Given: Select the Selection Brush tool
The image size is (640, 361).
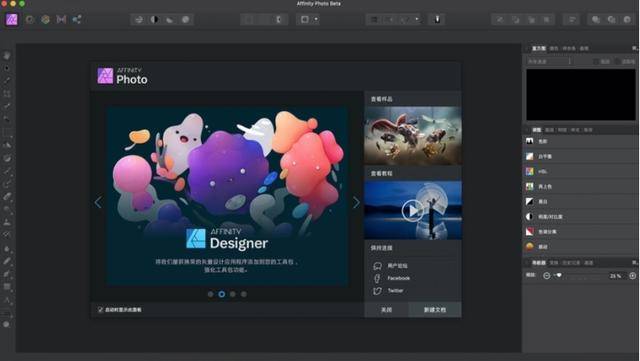Looking at the screenshot, I should [x=7, y=106].
